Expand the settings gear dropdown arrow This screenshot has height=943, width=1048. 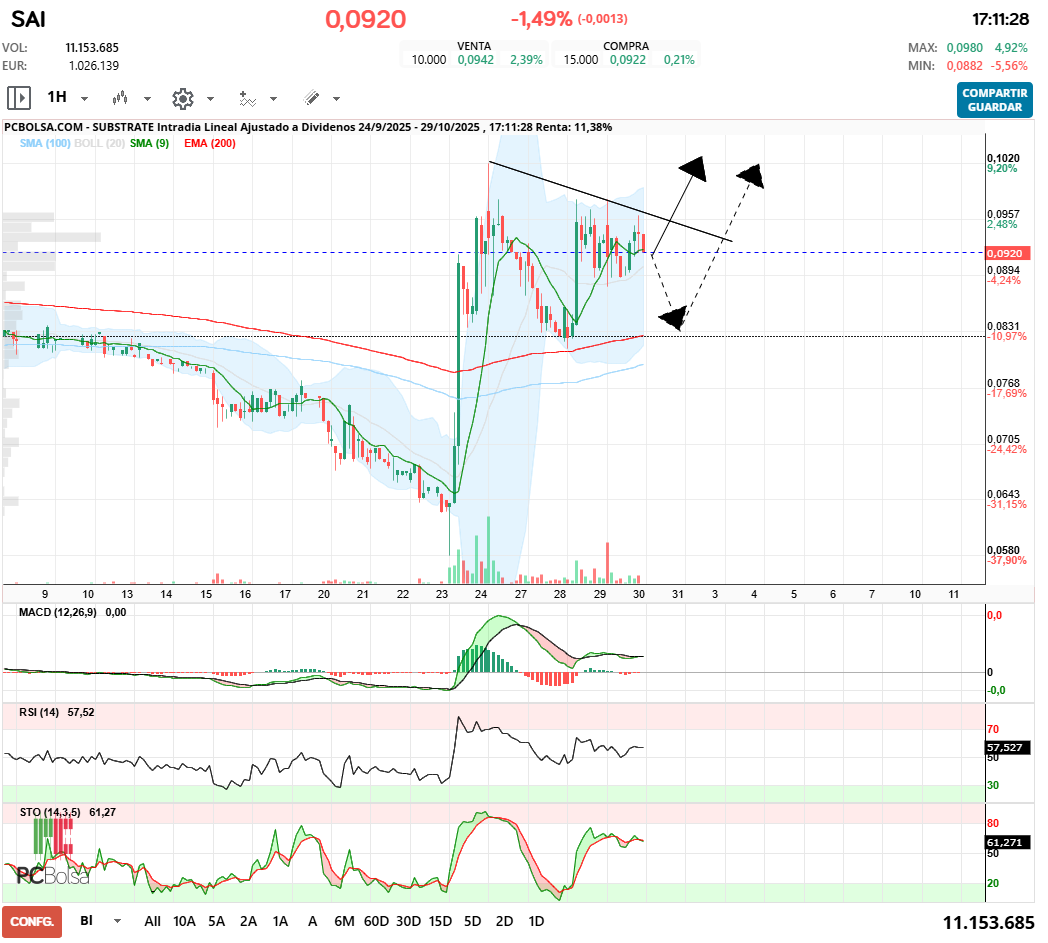coord(210,99)
